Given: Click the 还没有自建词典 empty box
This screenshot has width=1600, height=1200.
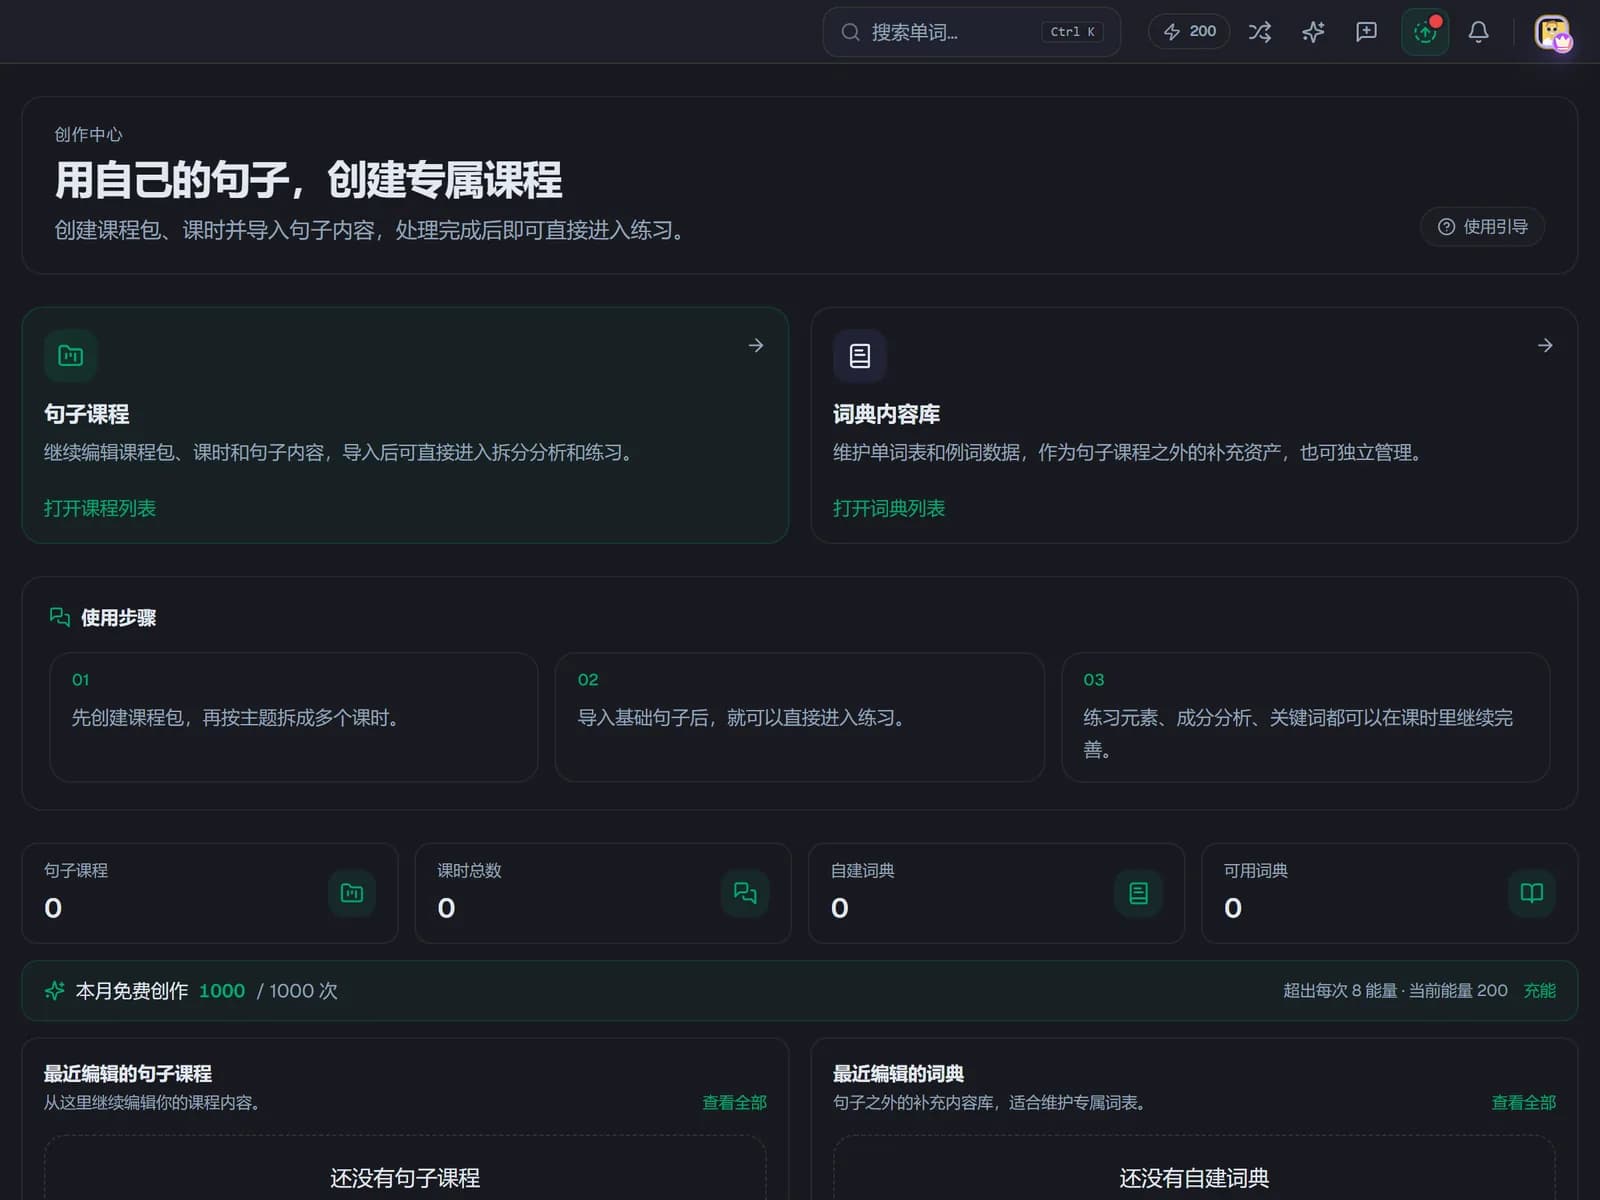Looking at the screenshot, I should click(1194, 1168).
